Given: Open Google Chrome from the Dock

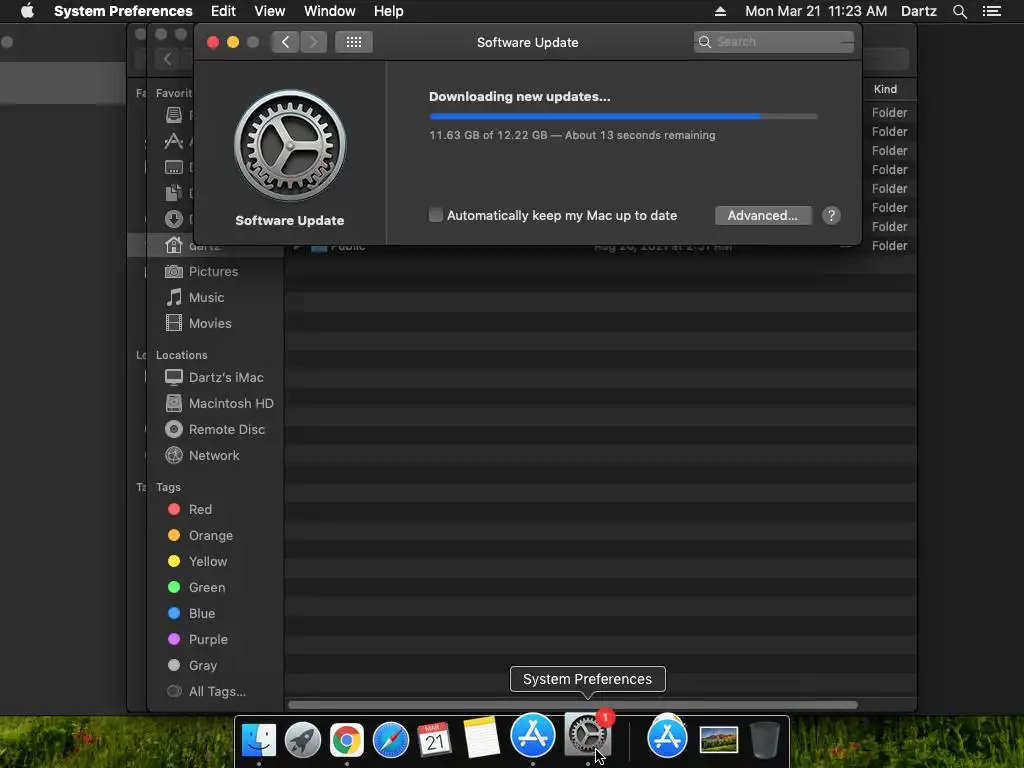Looking at the screenshot, I should [346, 740].
